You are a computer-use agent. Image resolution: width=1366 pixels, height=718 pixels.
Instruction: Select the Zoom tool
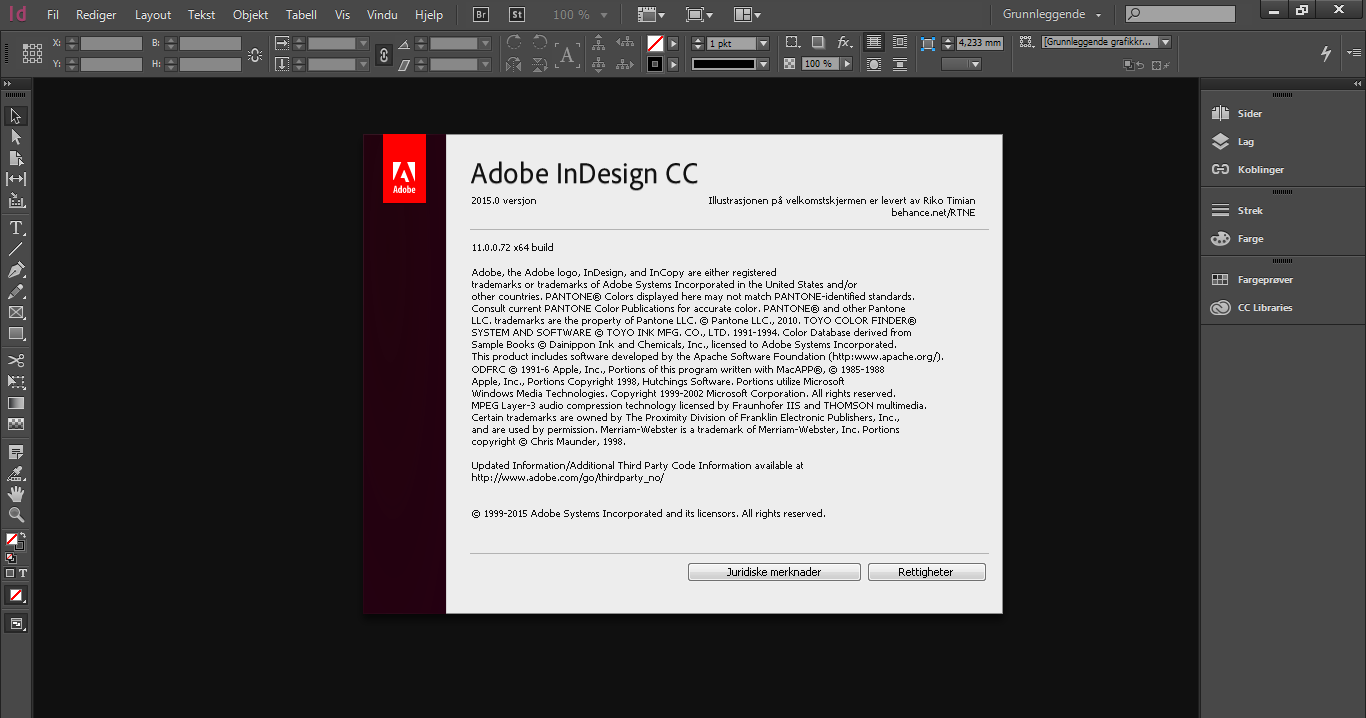16,515
